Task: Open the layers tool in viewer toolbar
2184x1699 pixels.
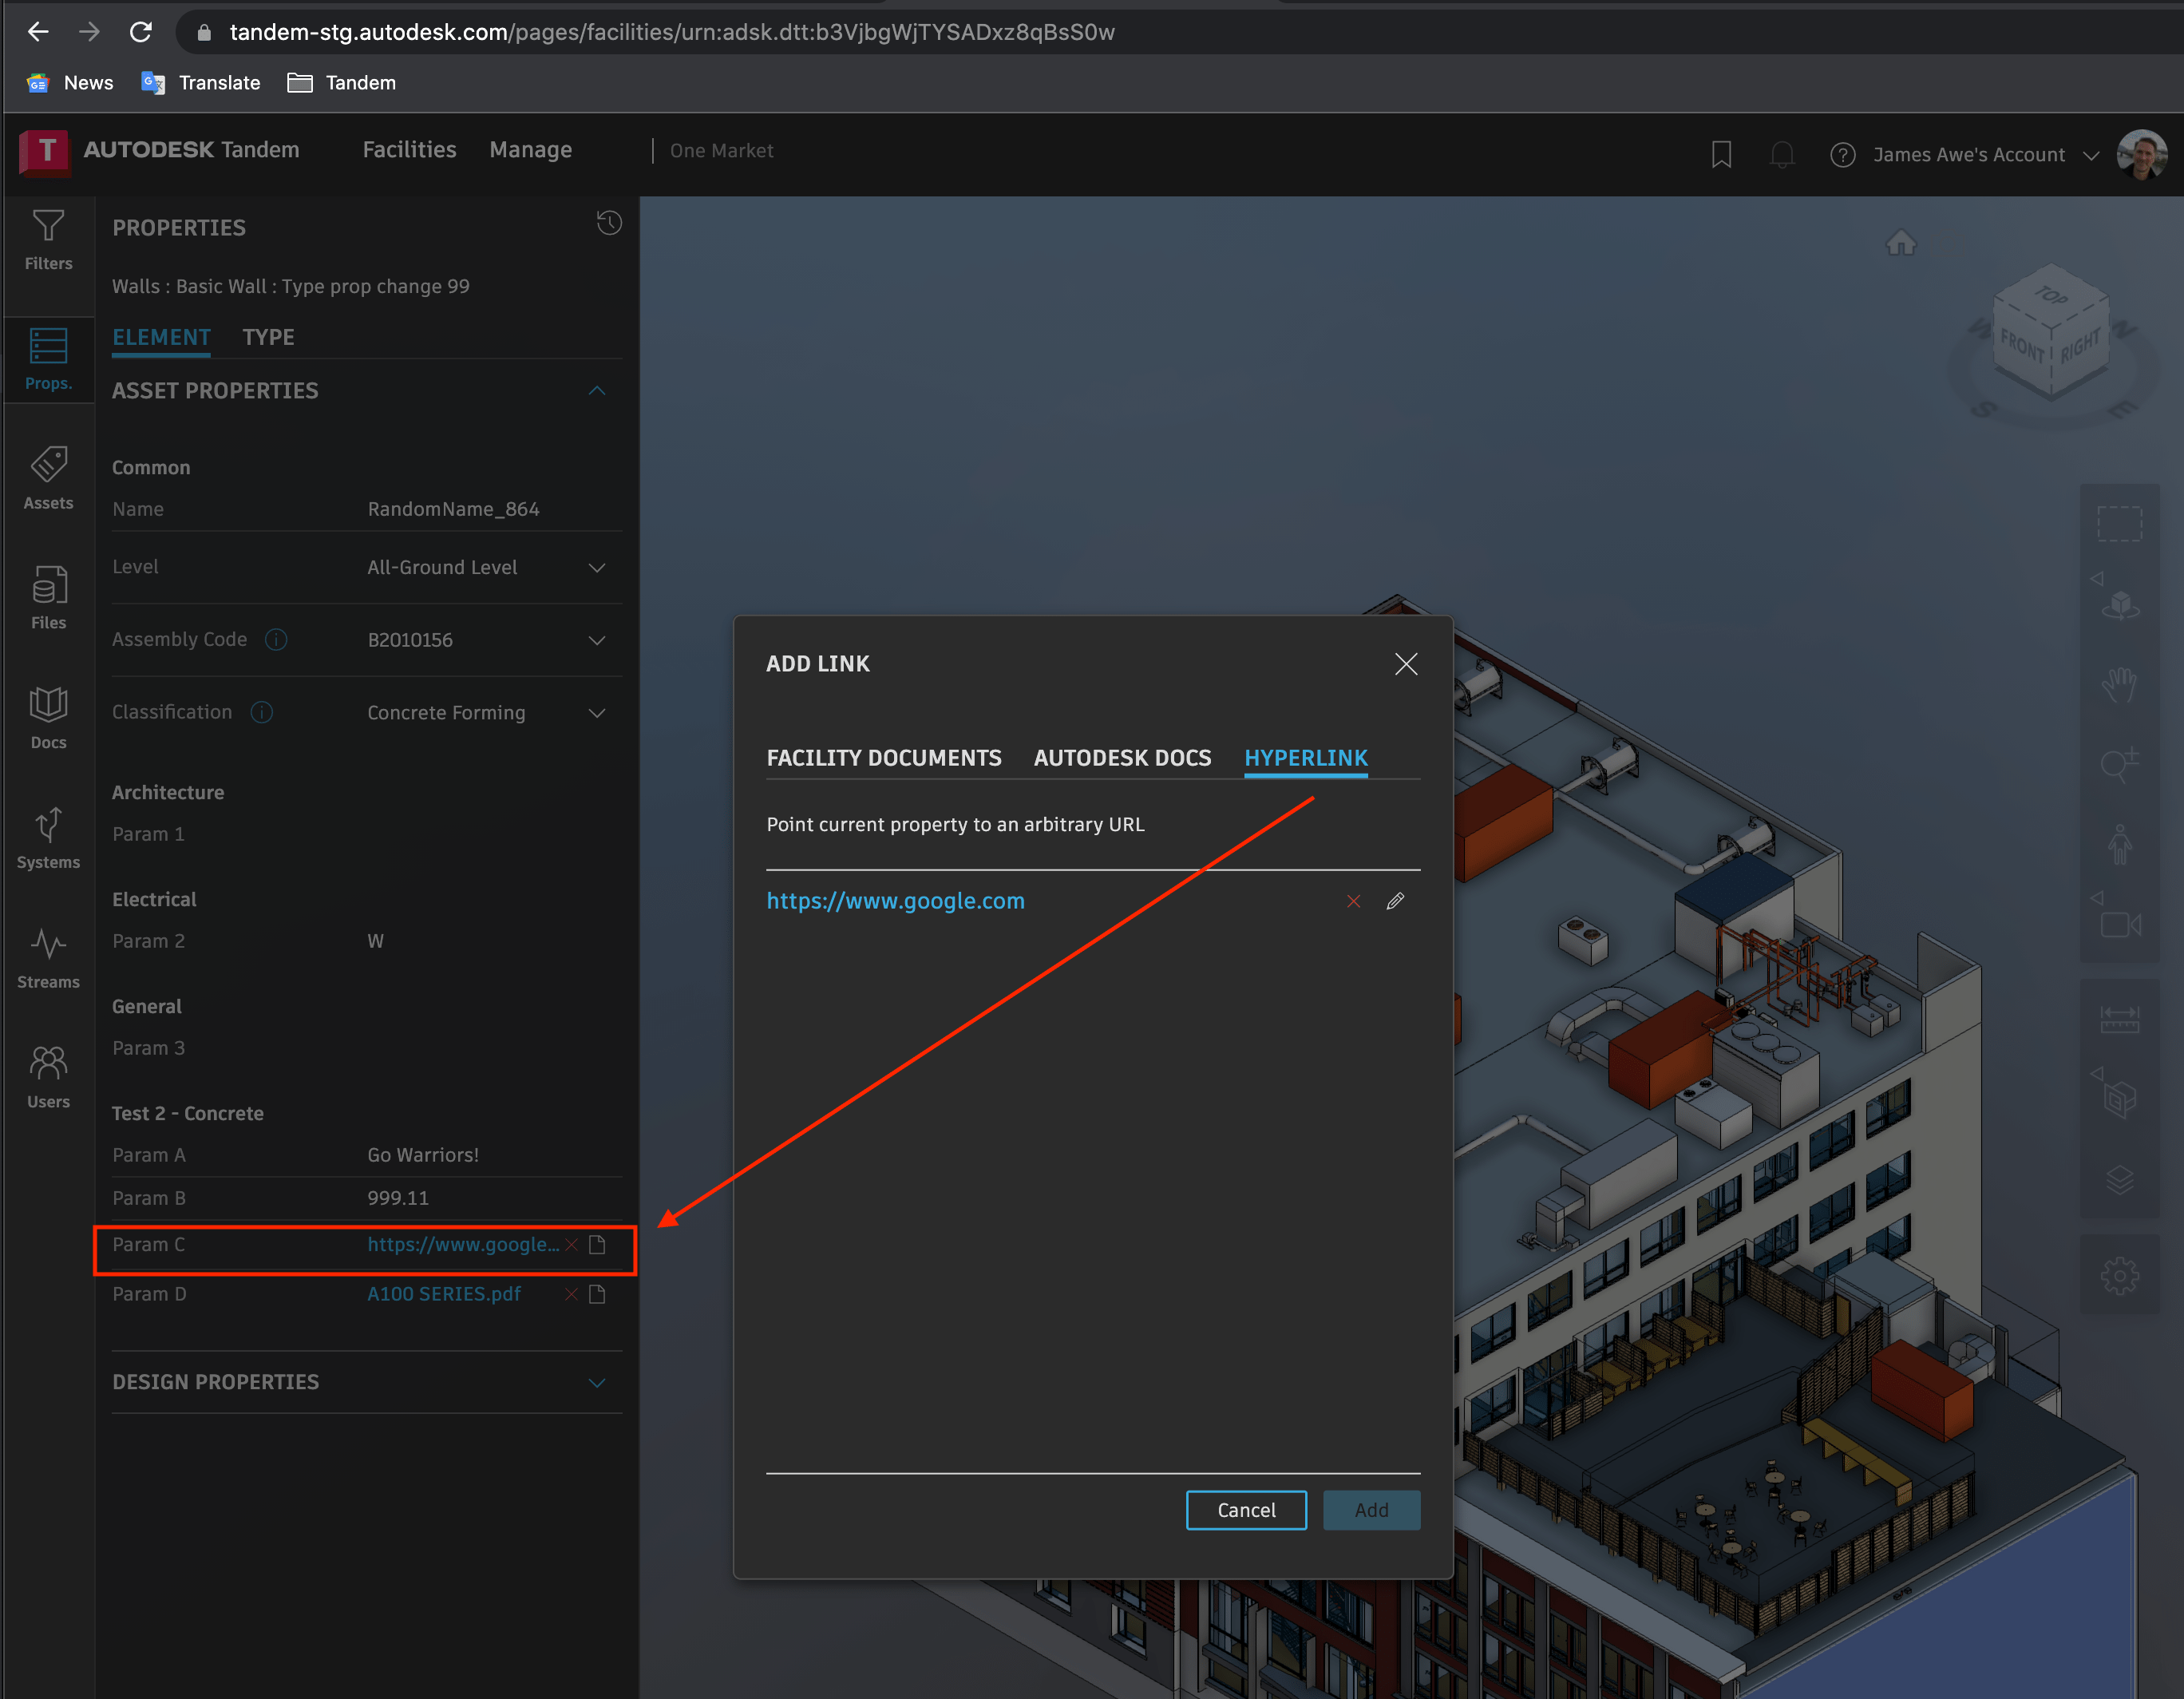Action: click(x=2119, y=1180)
